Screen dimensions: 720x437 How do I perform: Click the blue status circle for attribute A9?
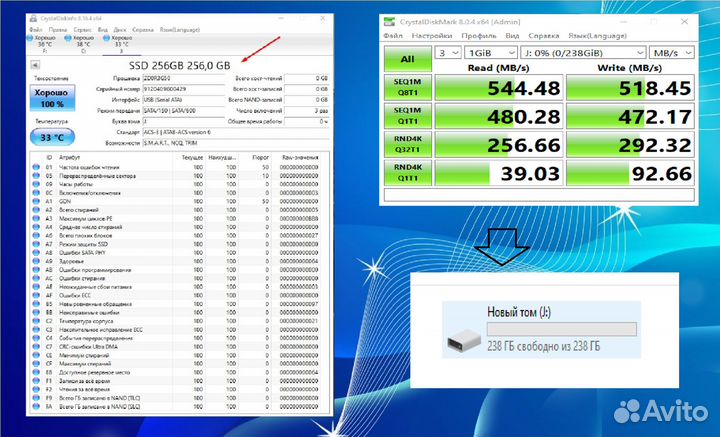tap(36, 261)
